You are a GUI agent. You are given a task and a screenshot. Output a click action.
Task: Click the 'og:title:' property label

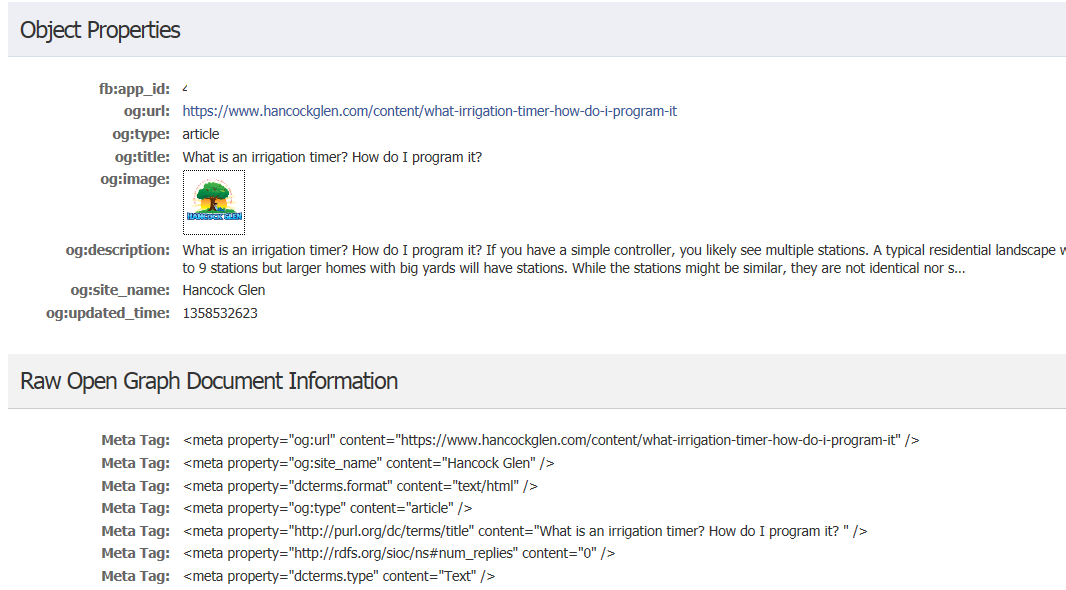coord(143,157)
